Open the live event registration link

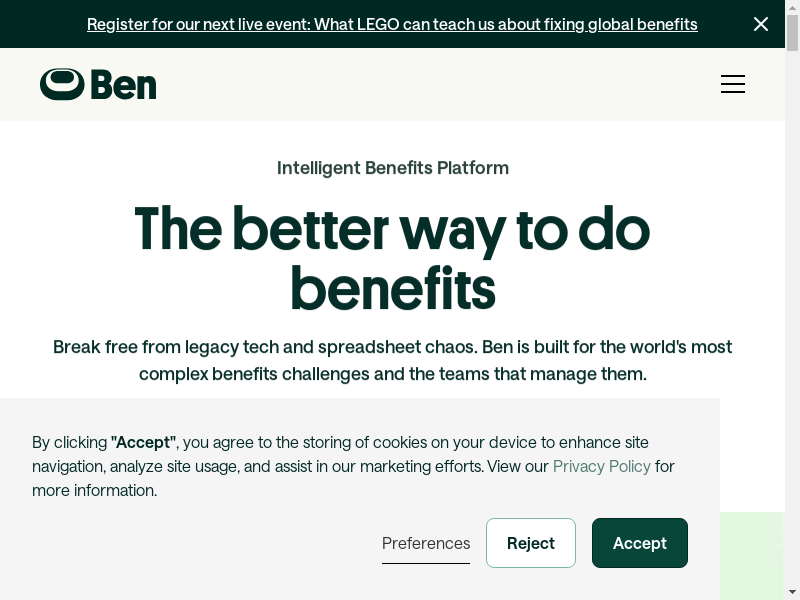(x=392, y=24)
